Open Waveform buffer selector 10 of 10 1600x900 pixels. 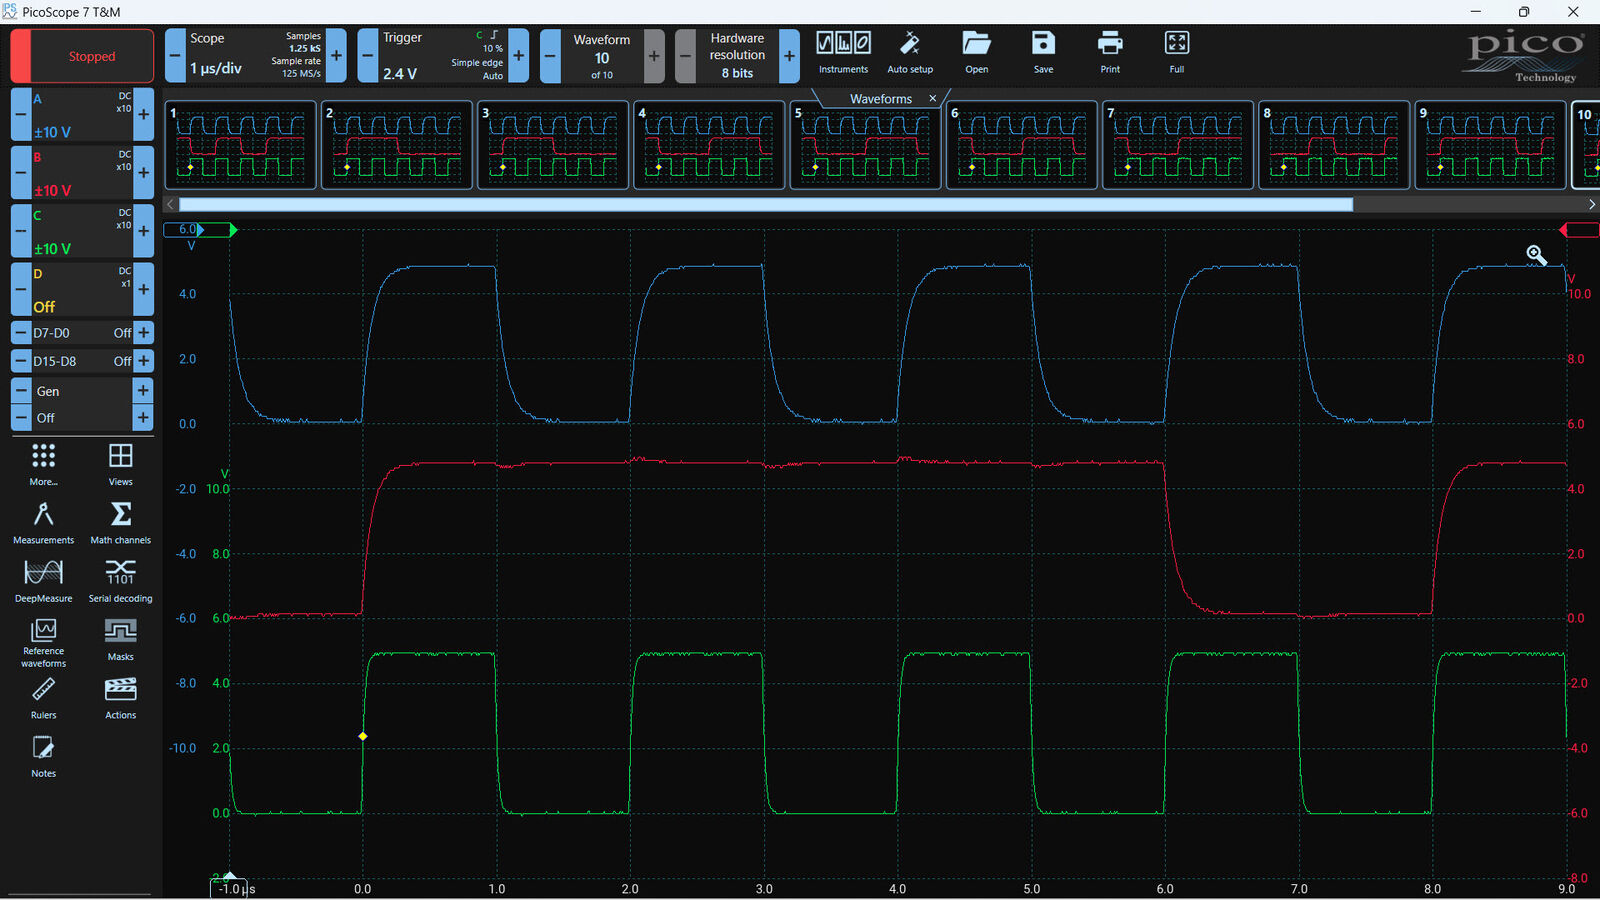click(x=602, y=56)
